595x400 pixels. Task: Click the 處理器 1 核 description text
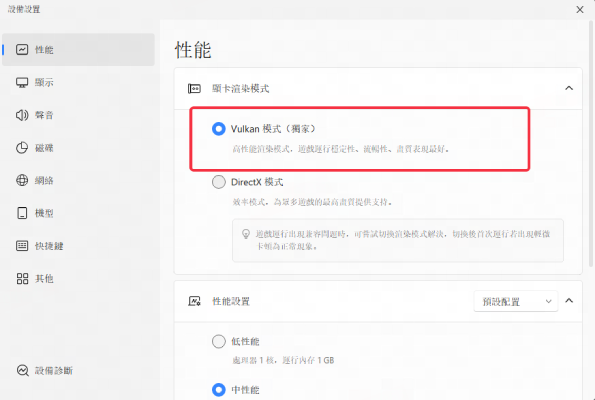[283, 360]
